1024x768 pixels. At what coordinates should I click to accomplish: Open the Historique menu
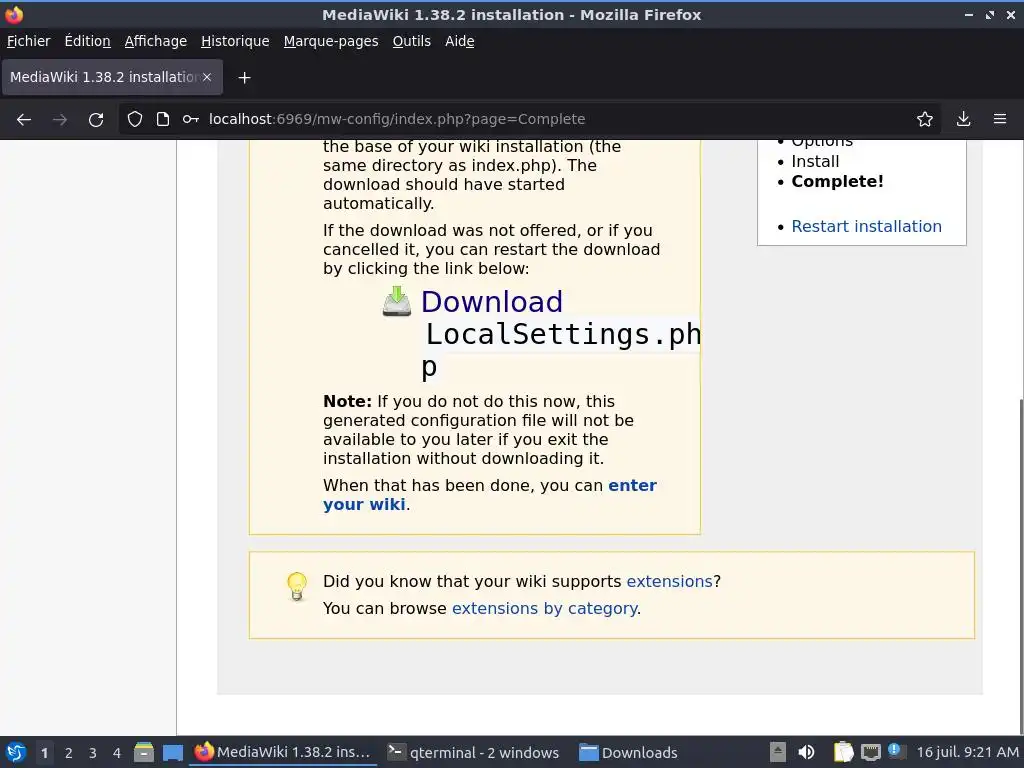point(235,41)
